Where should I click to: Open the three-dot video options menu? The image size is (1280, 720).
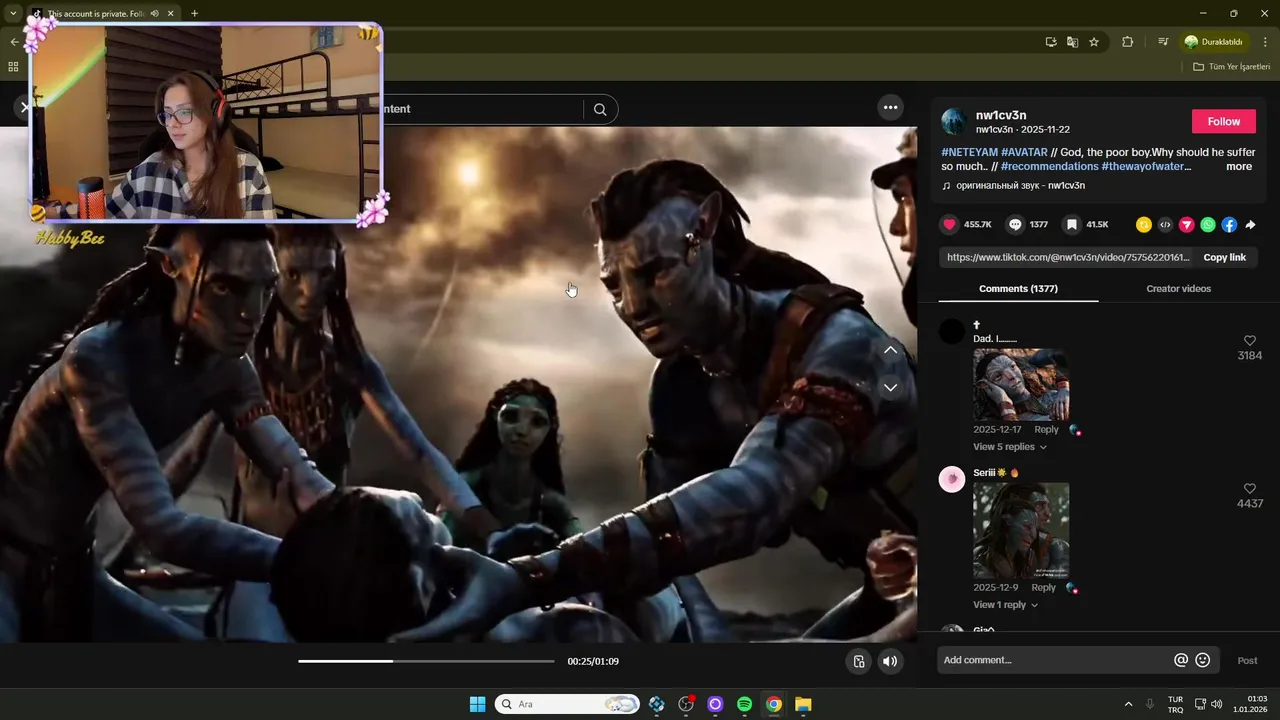tap(890, 107)
